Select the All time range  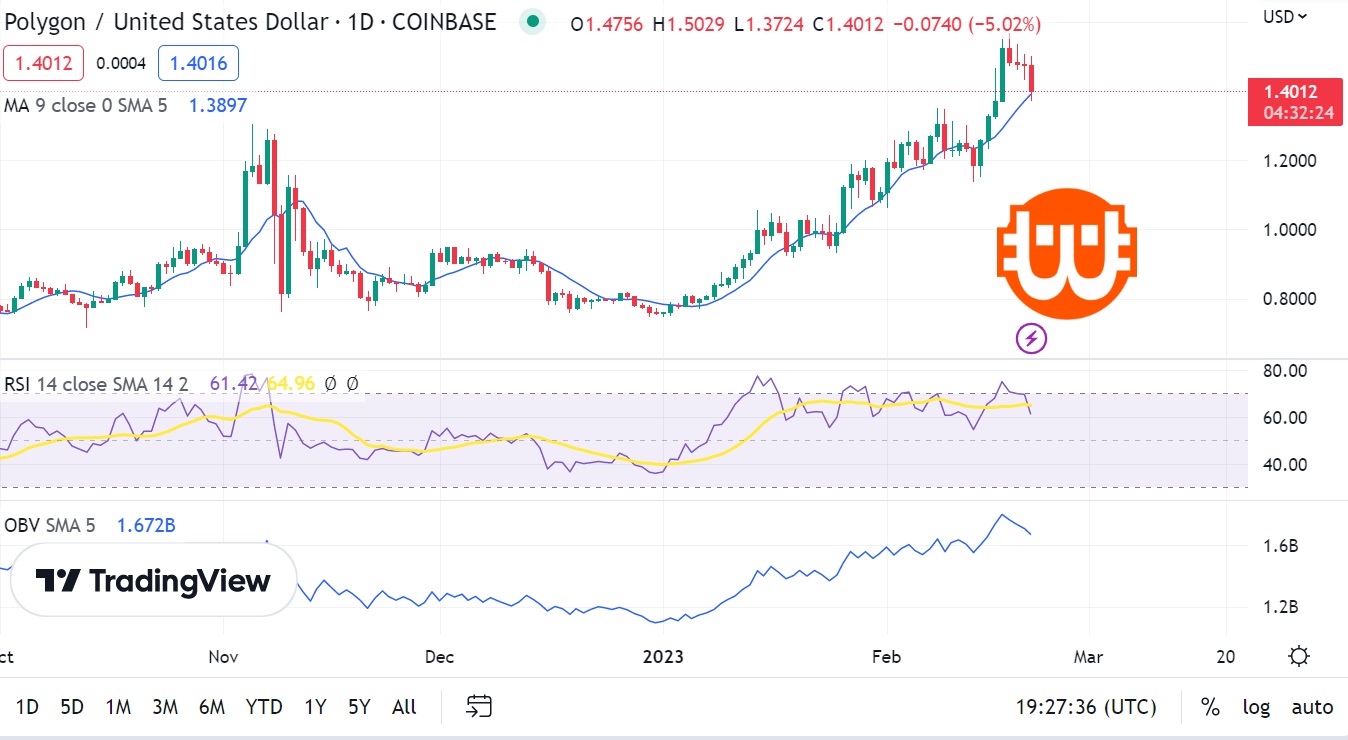click(x=404, y=707)
